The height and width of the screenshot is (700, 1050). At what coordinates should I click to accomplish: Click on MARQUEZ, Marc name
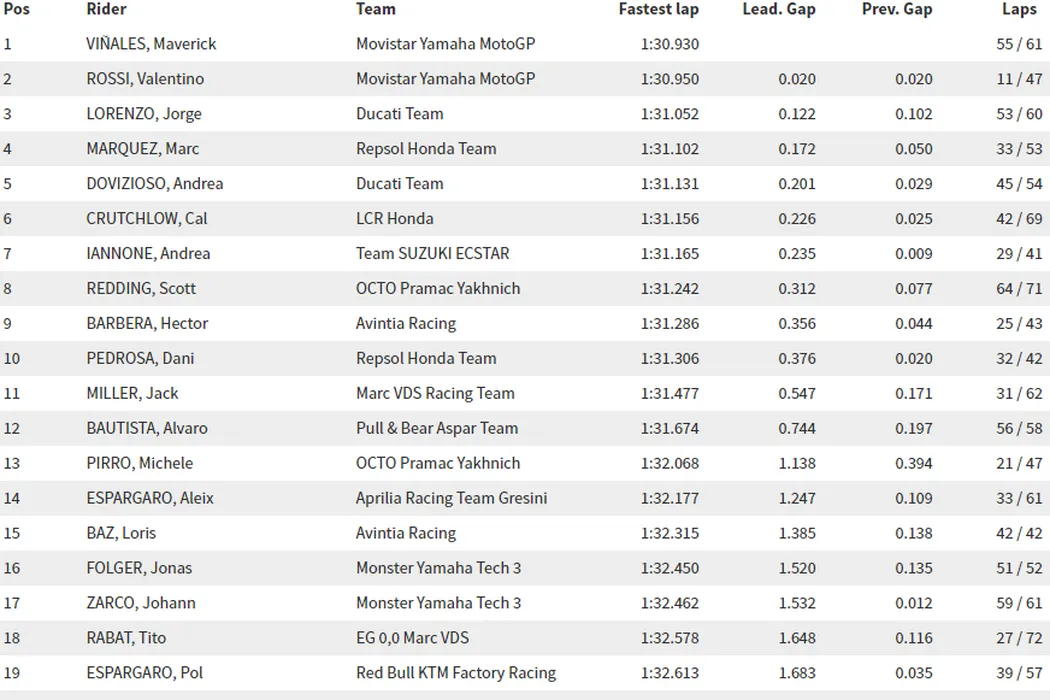pyautogui.click(x=143, y=149)
